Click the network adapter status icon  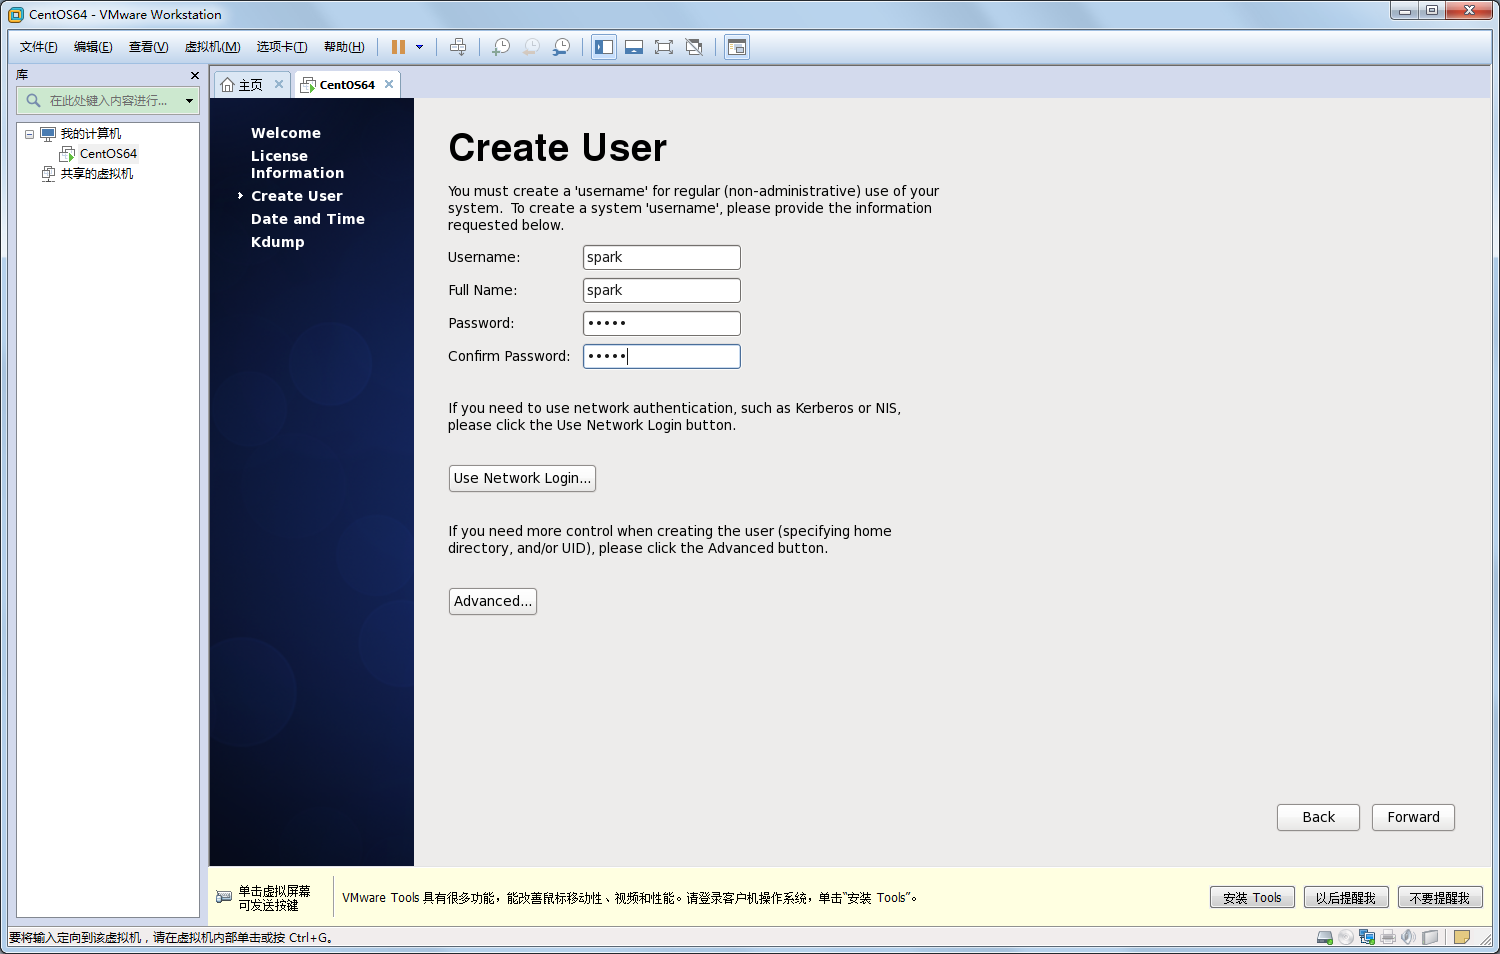[1367, 937]
